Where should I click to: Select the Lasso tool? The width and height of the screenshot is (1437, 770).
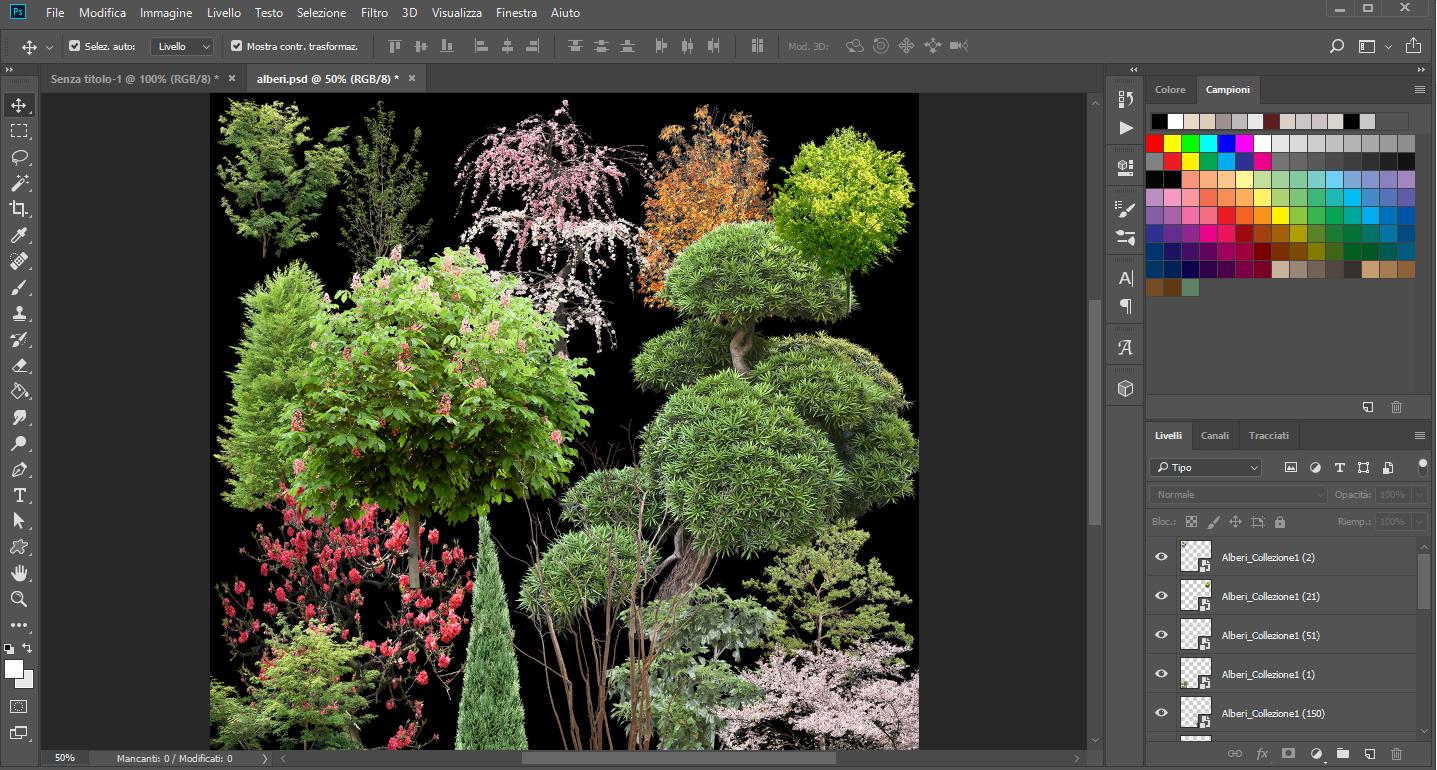point(20,157)
